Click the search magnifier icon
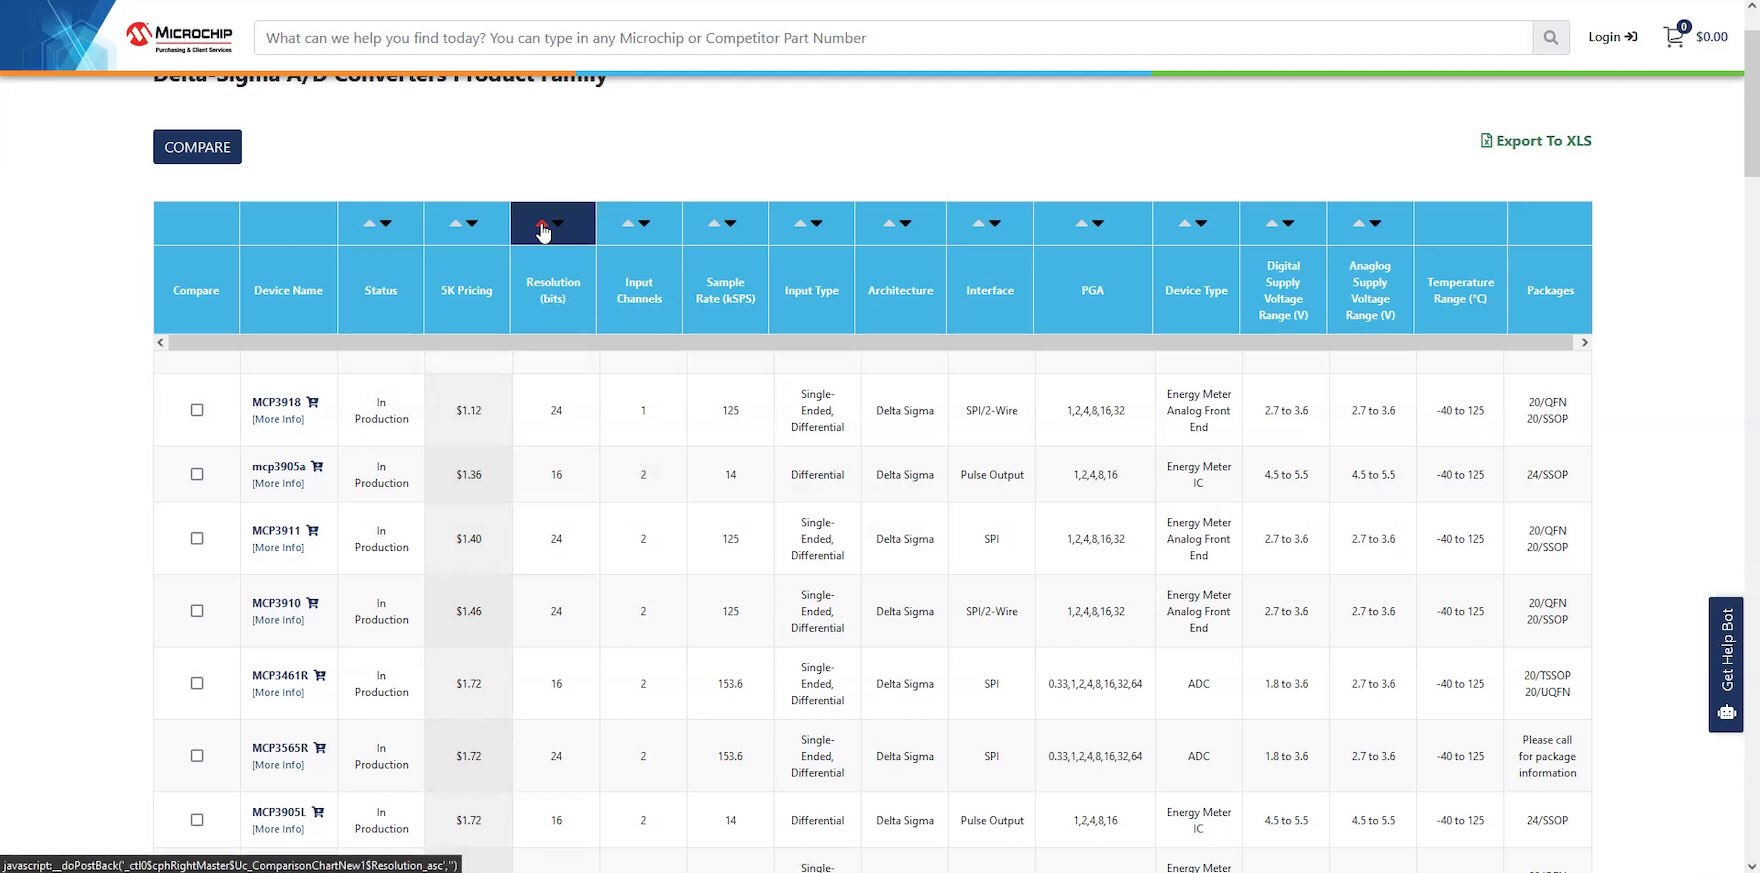 point(1550,38)
